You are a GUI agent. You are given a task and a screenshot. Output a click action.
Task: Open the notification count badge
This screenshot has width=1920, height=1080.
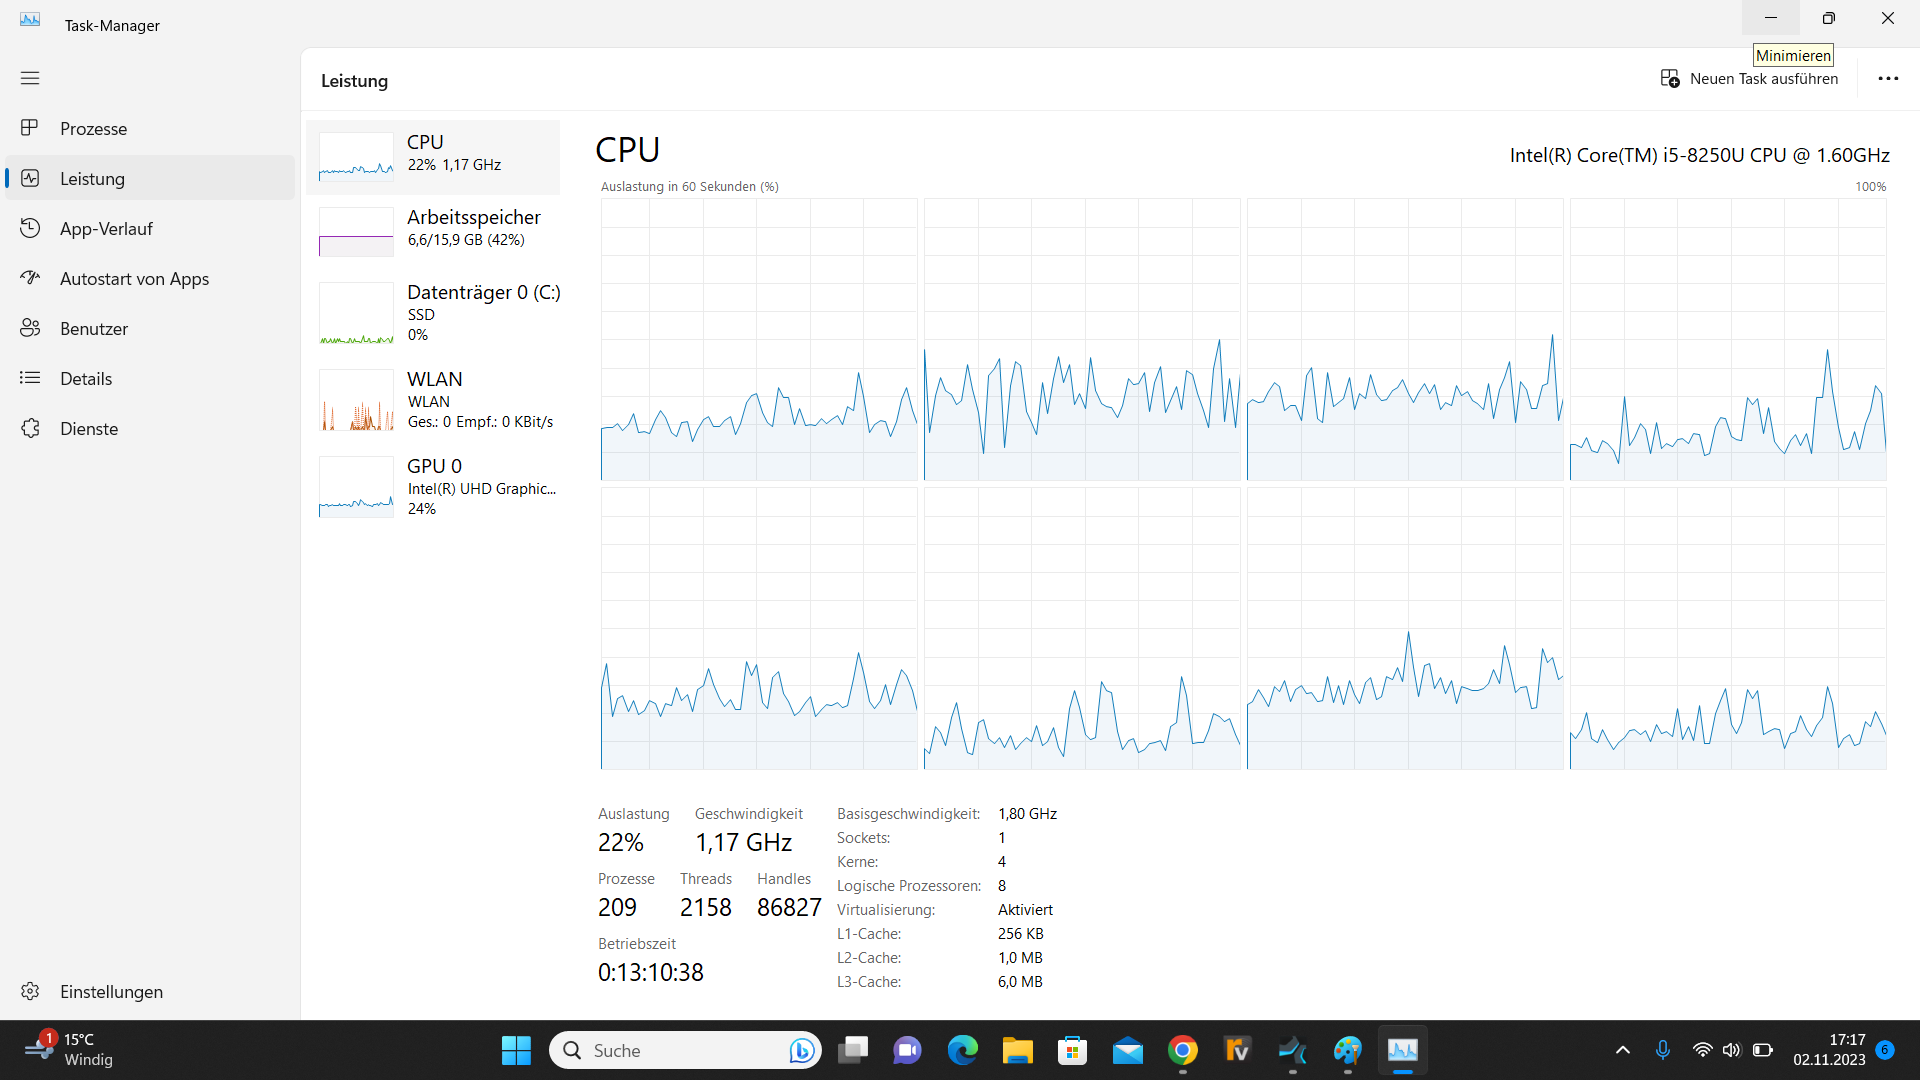1885,1049
